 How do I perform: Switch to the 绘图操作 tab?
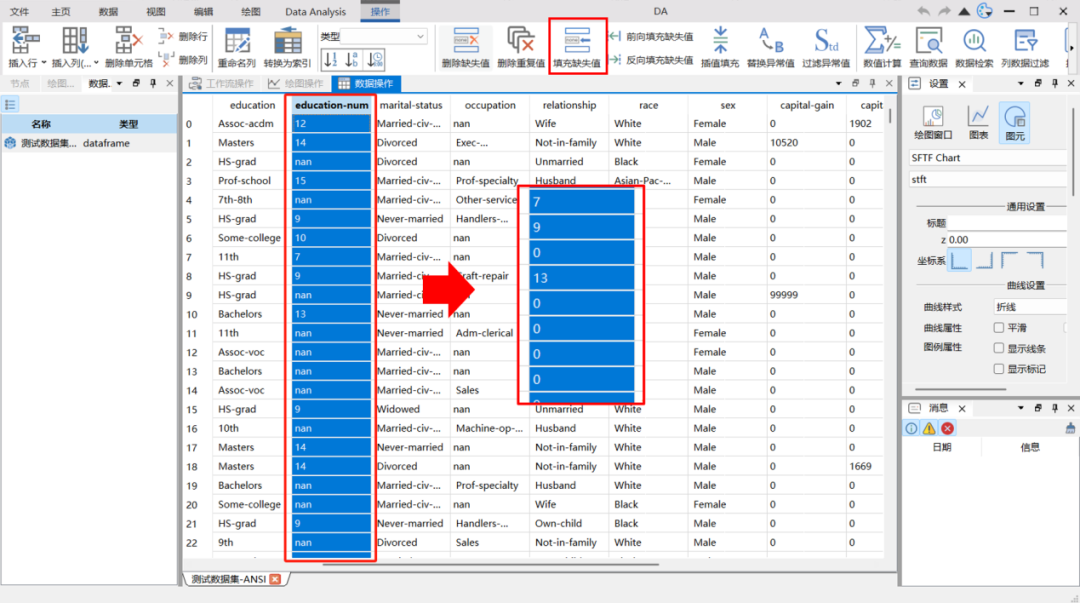coord(296,83)
